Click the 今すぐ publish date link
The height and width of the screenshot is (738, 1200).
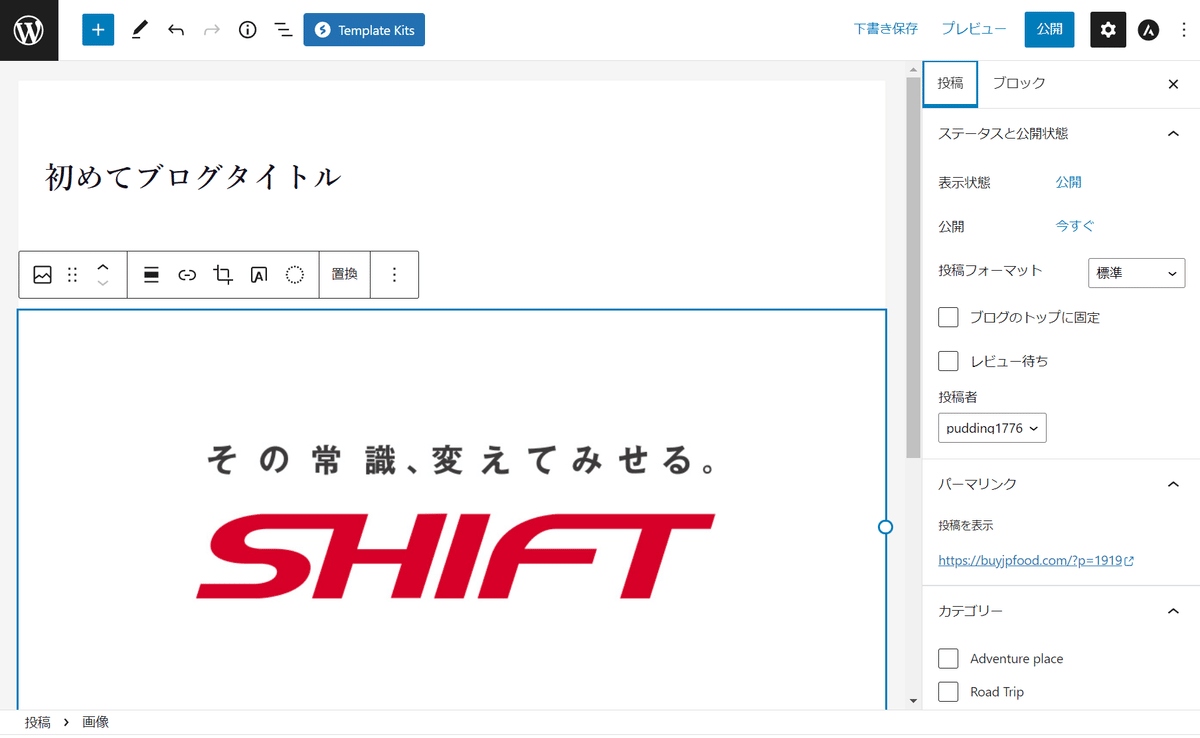click(x=1075, y=226)
